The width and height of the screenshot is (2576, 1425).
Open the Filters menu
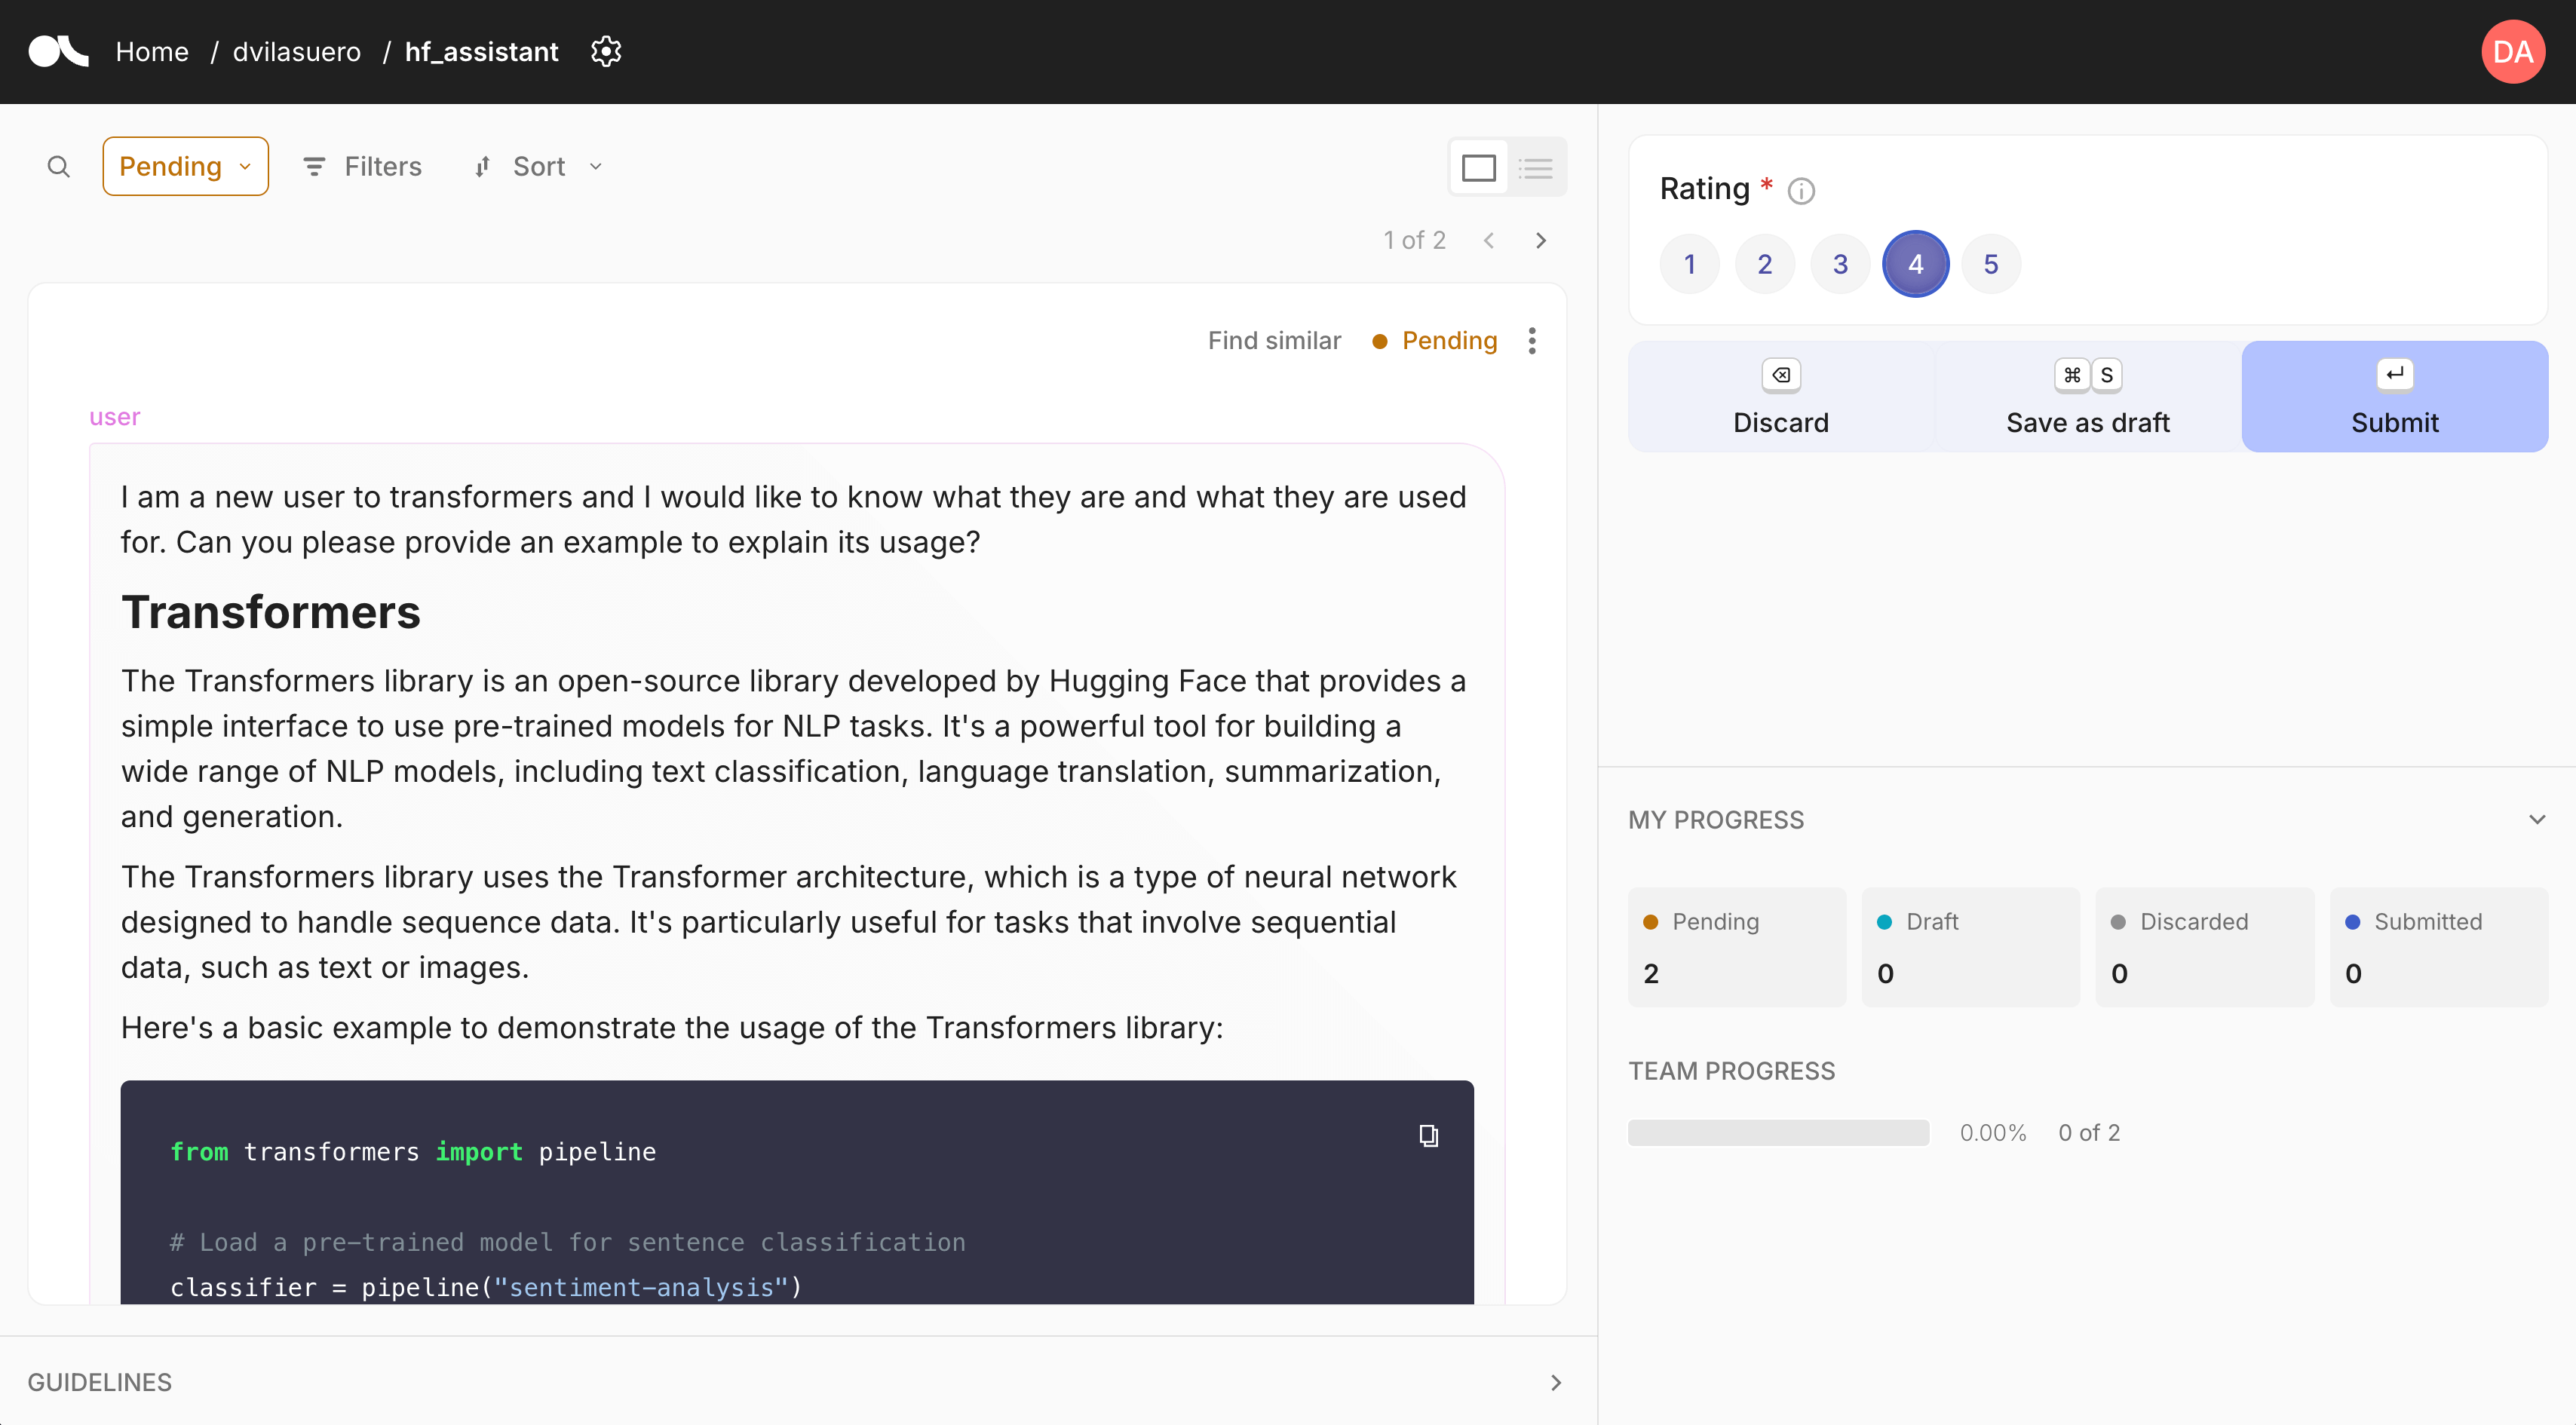click(363, 167)
